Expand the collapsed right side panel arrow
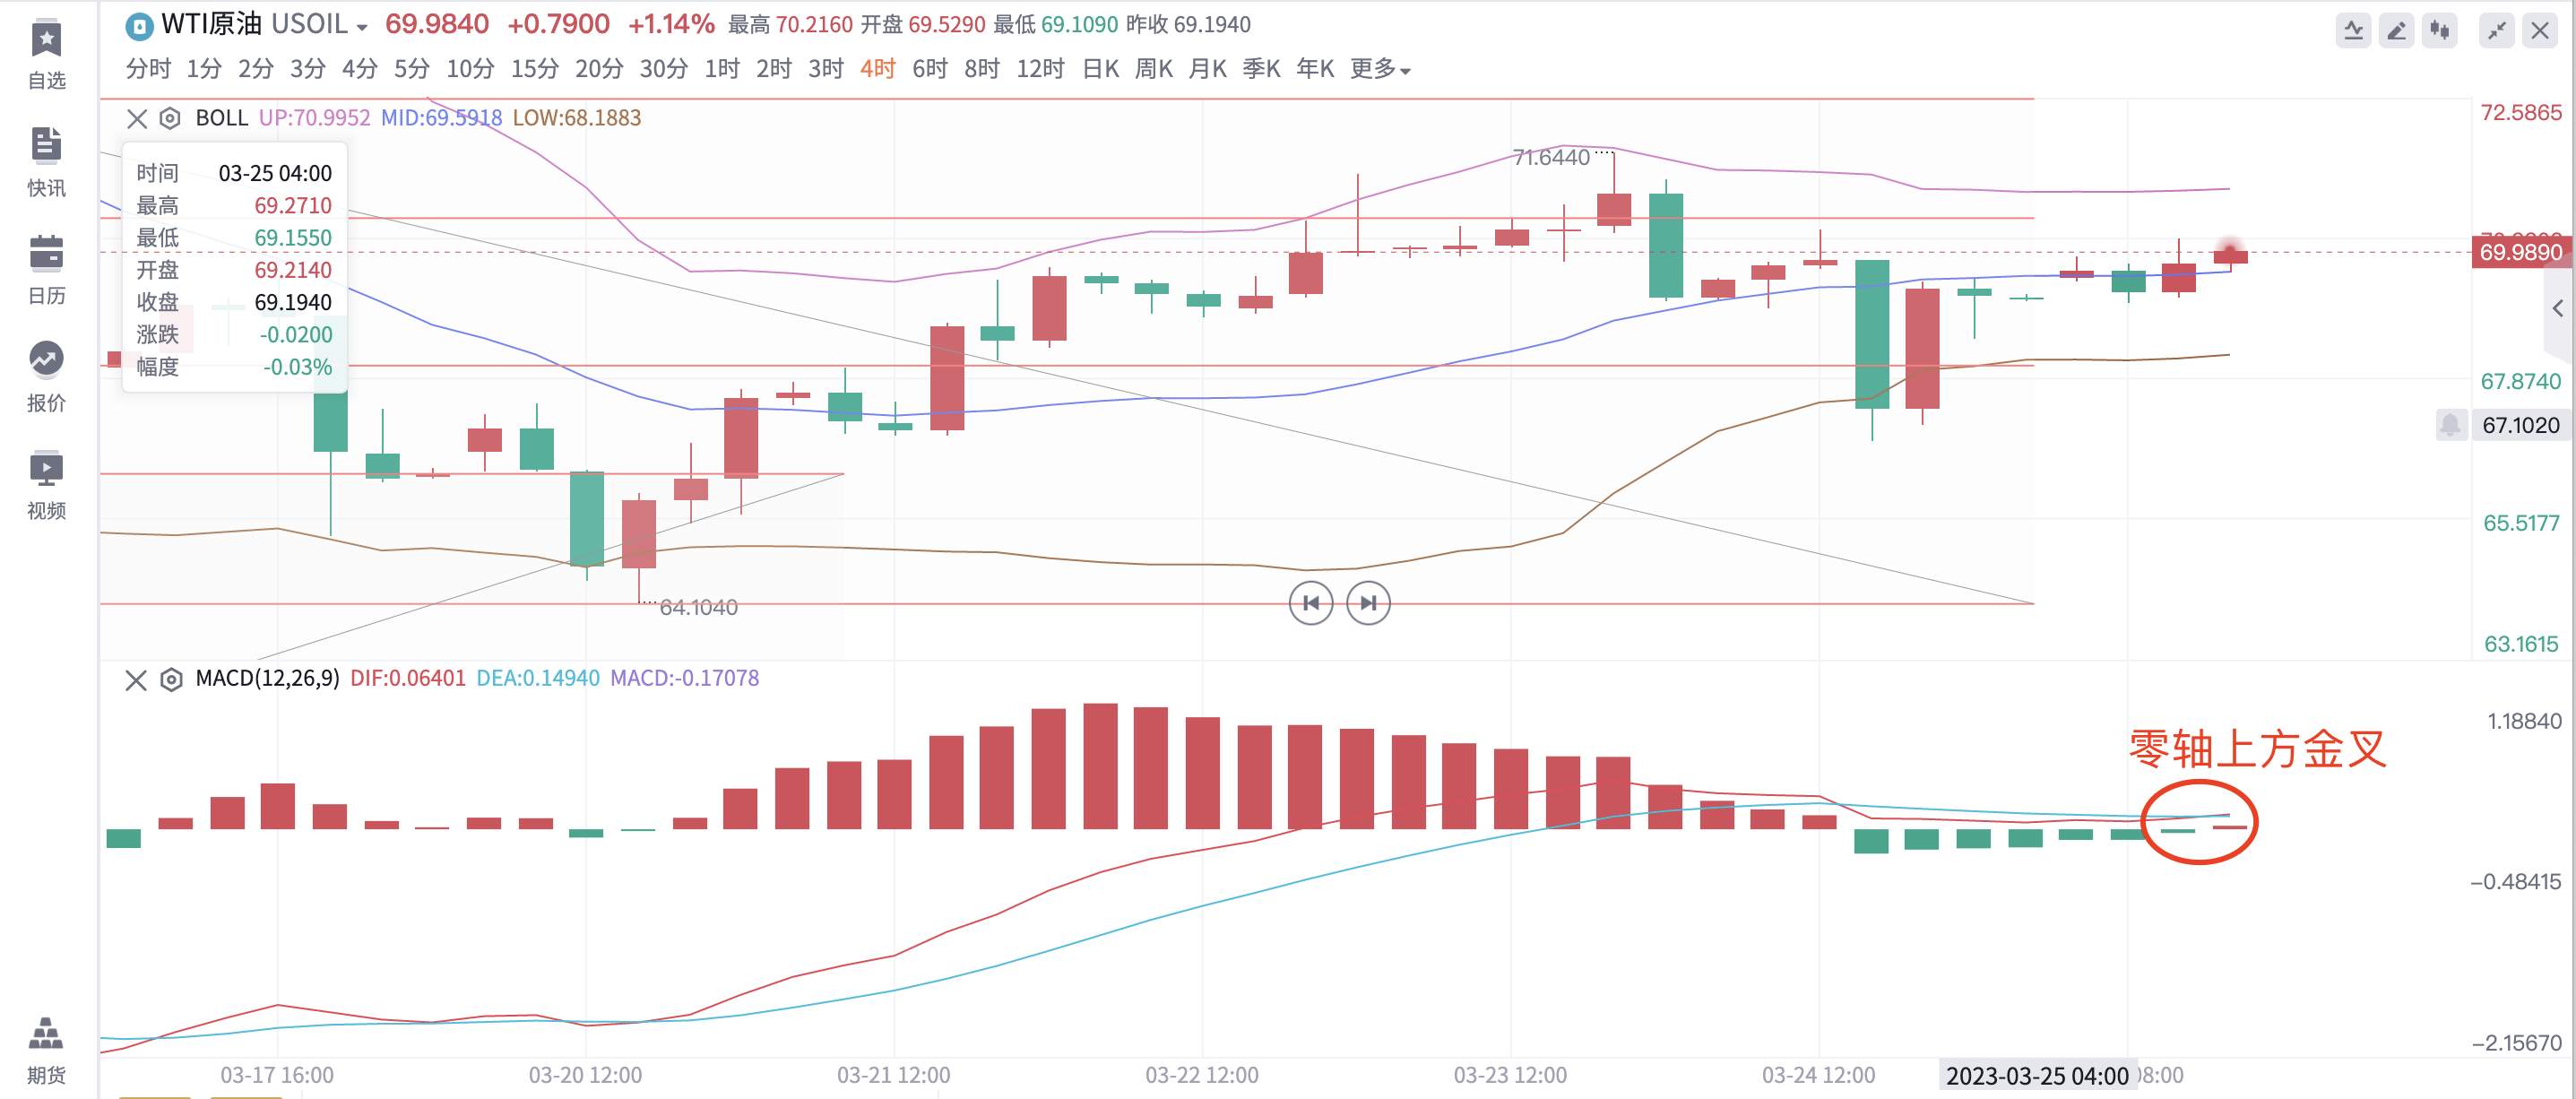Image resolution: width=2576 pixels, height=1099 pixels. pos(2557,308)
